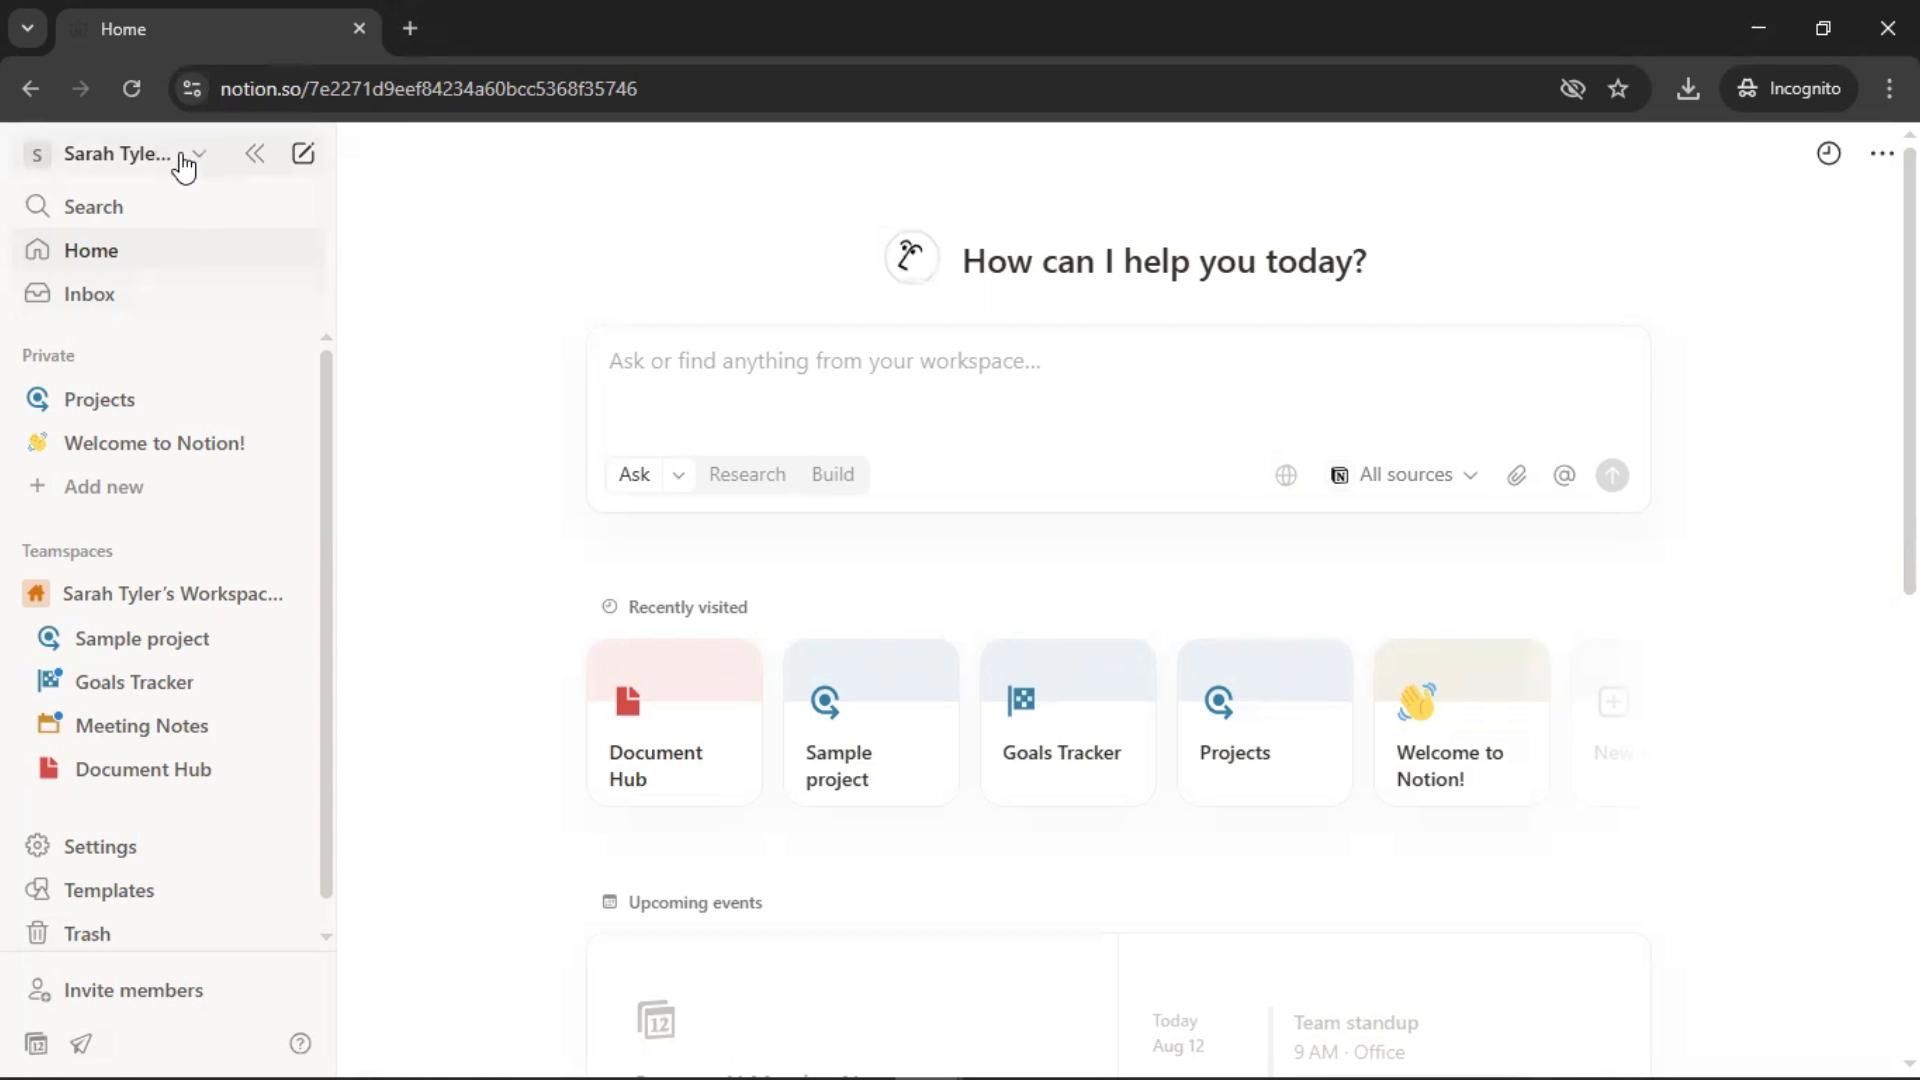
Task: Click Invite members
Action: tap(133, 990)
